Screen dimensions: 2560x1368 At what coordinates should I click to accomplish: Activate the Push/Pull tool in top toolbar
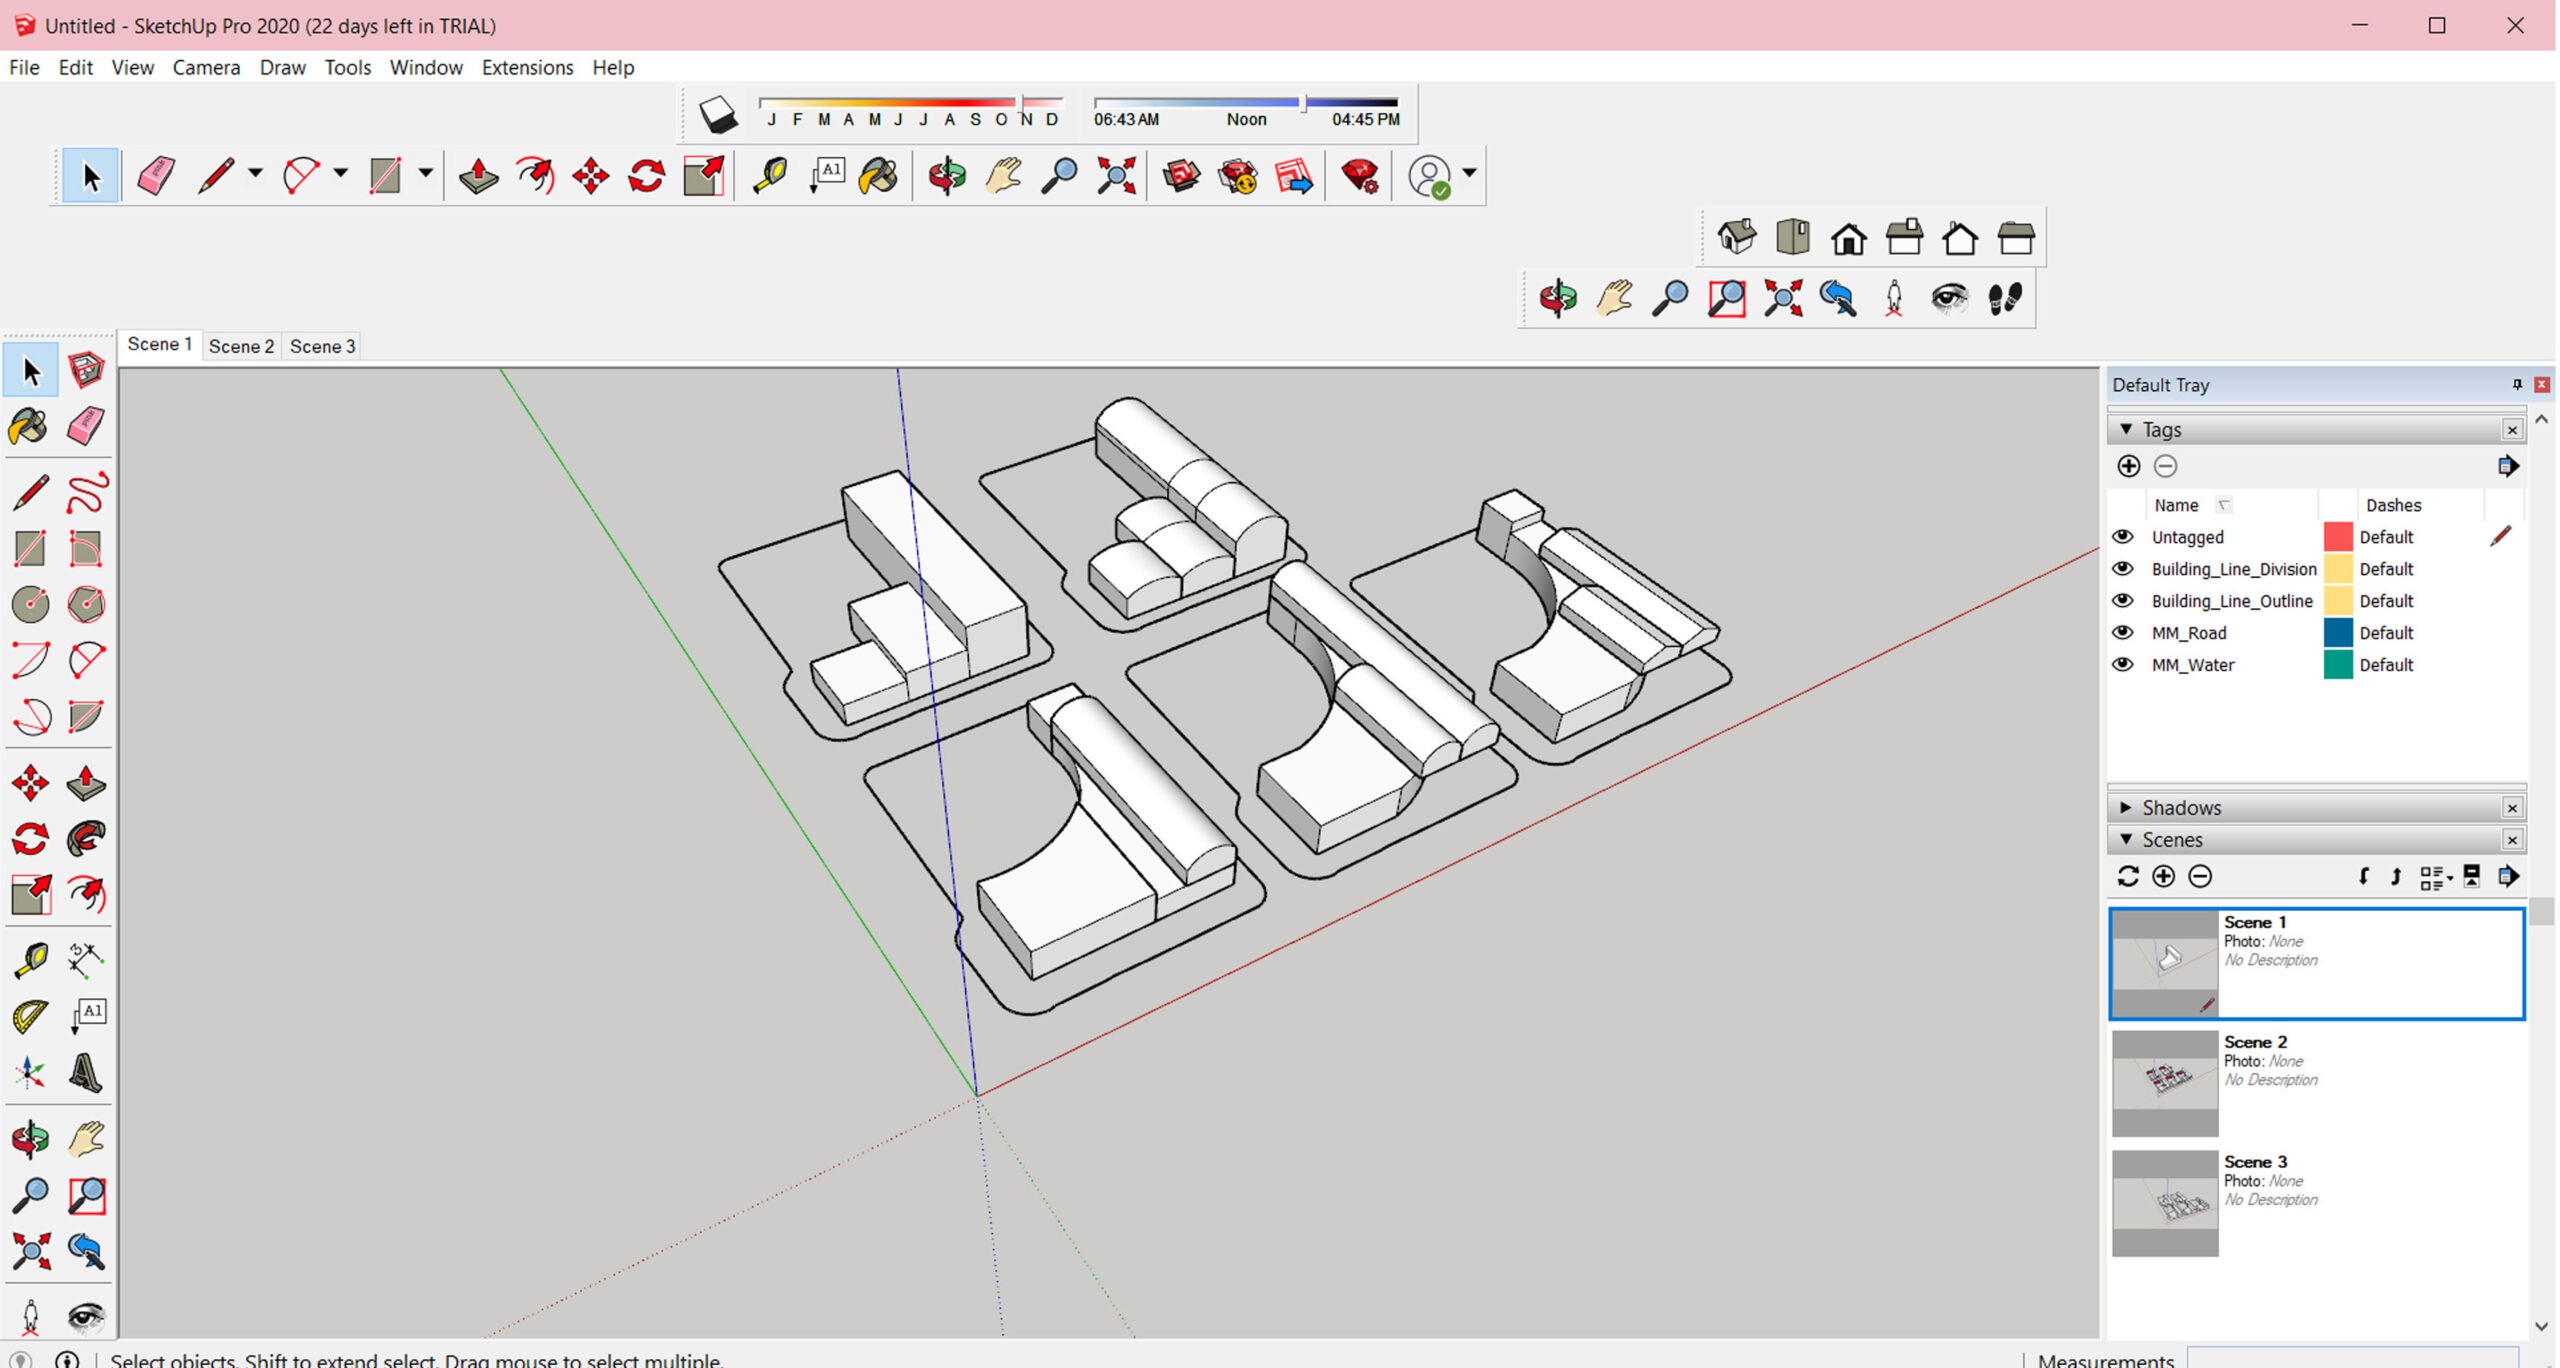(x=478, y=176)
